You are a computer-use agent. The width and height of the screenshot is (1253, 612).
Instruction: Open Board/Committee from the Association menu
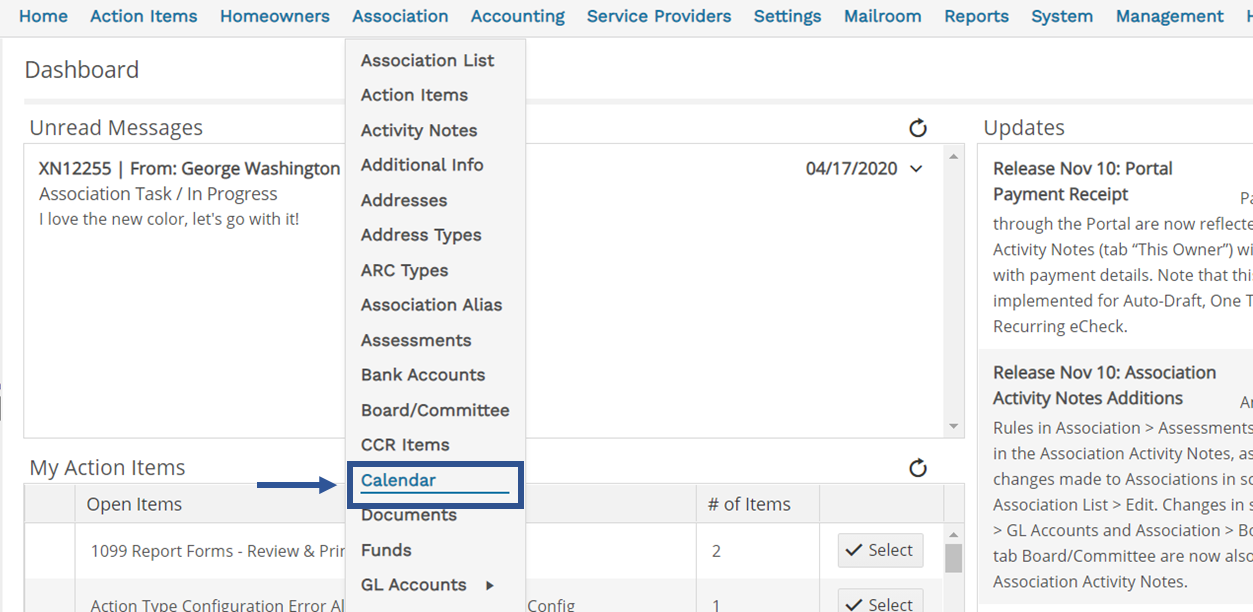point(435,410)
